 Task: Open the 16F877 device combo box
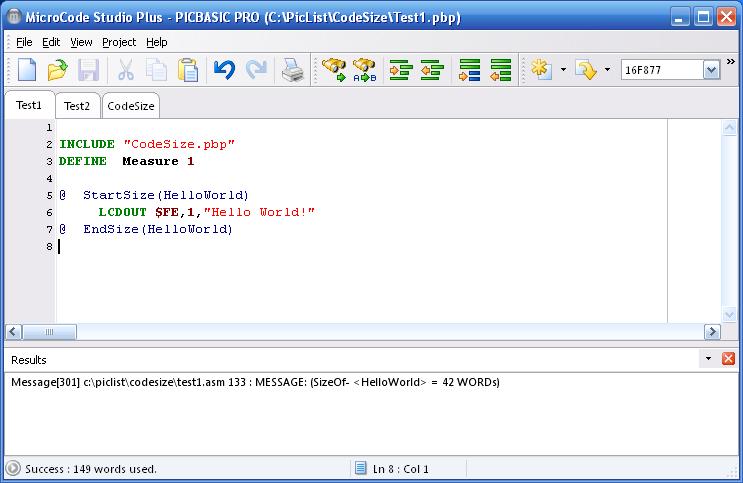click(x=711, y=70)
